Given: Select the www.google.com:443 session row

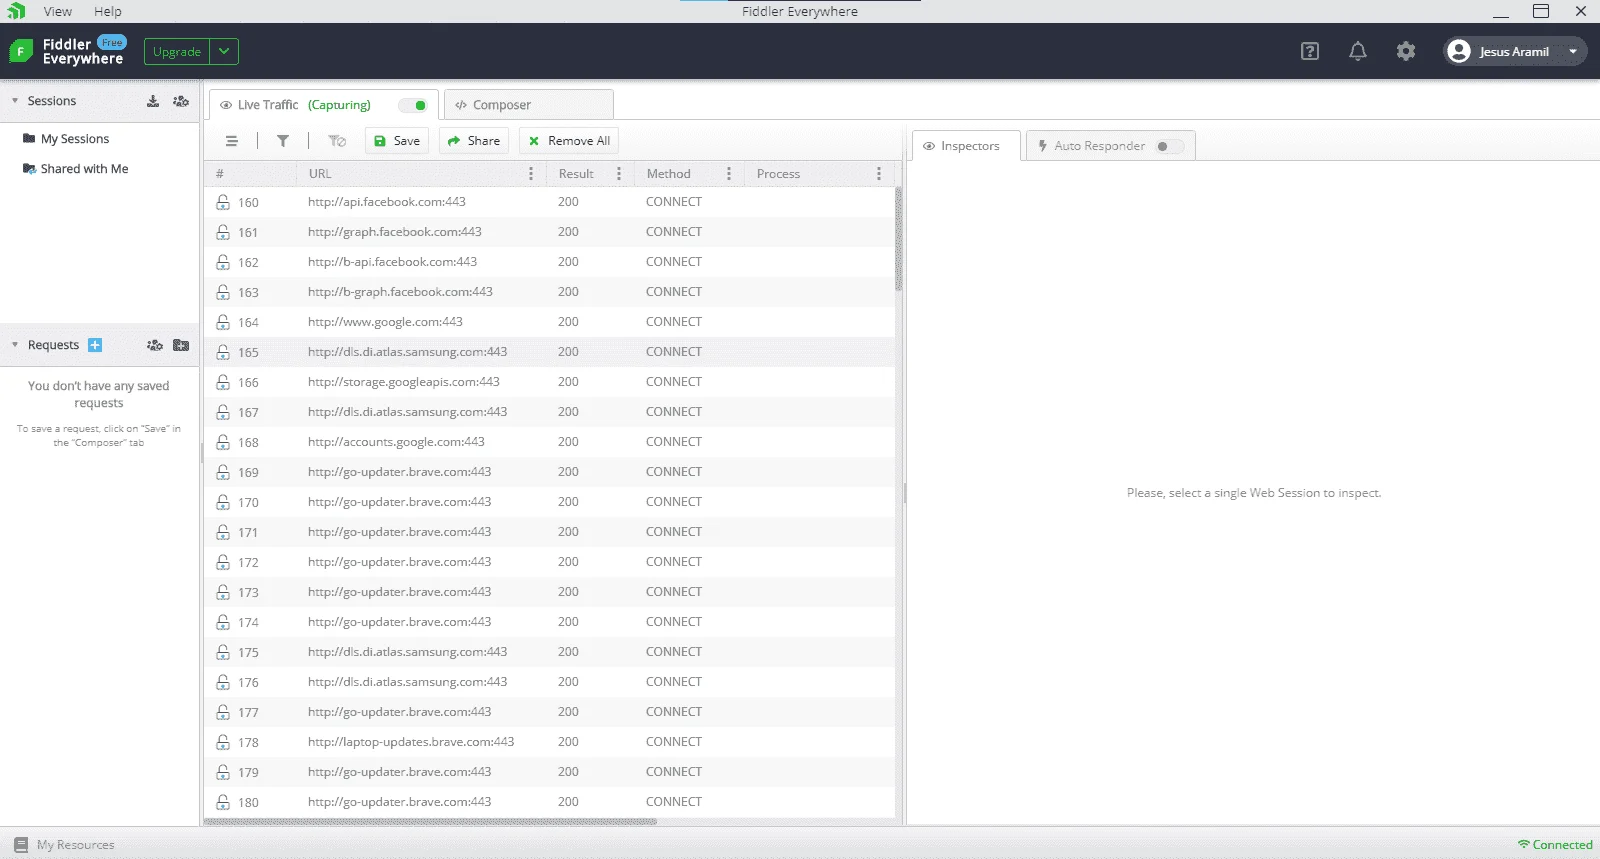Looking at the screenshot, I should click(549, 322).
